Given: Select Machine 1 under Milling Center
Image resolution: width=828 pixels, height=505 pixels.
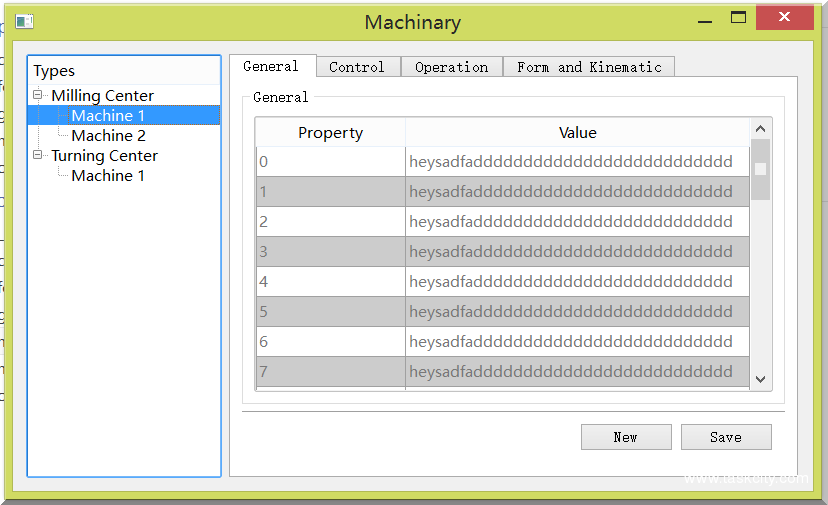Looking at the screenshot, I should (x=108, y=115).
